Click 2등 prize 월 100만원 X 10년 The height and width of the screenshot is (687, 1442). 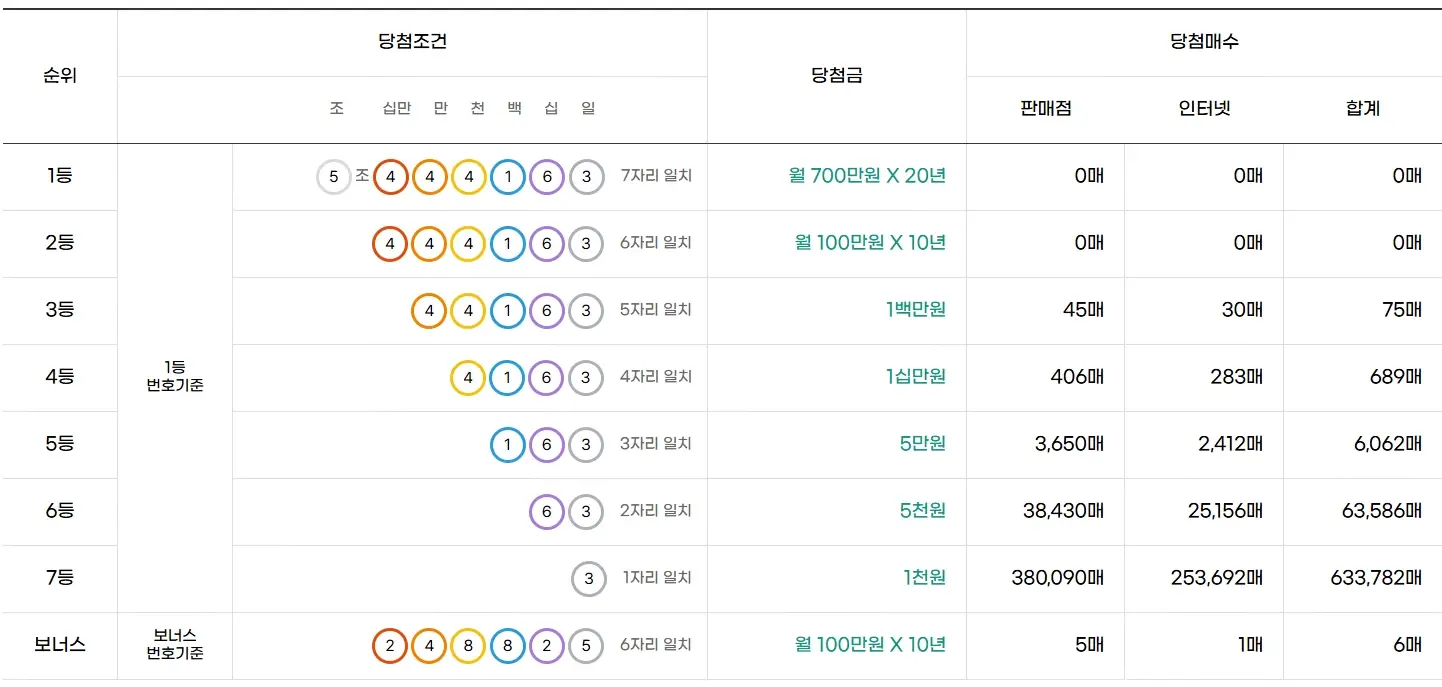tap(870, 243)
